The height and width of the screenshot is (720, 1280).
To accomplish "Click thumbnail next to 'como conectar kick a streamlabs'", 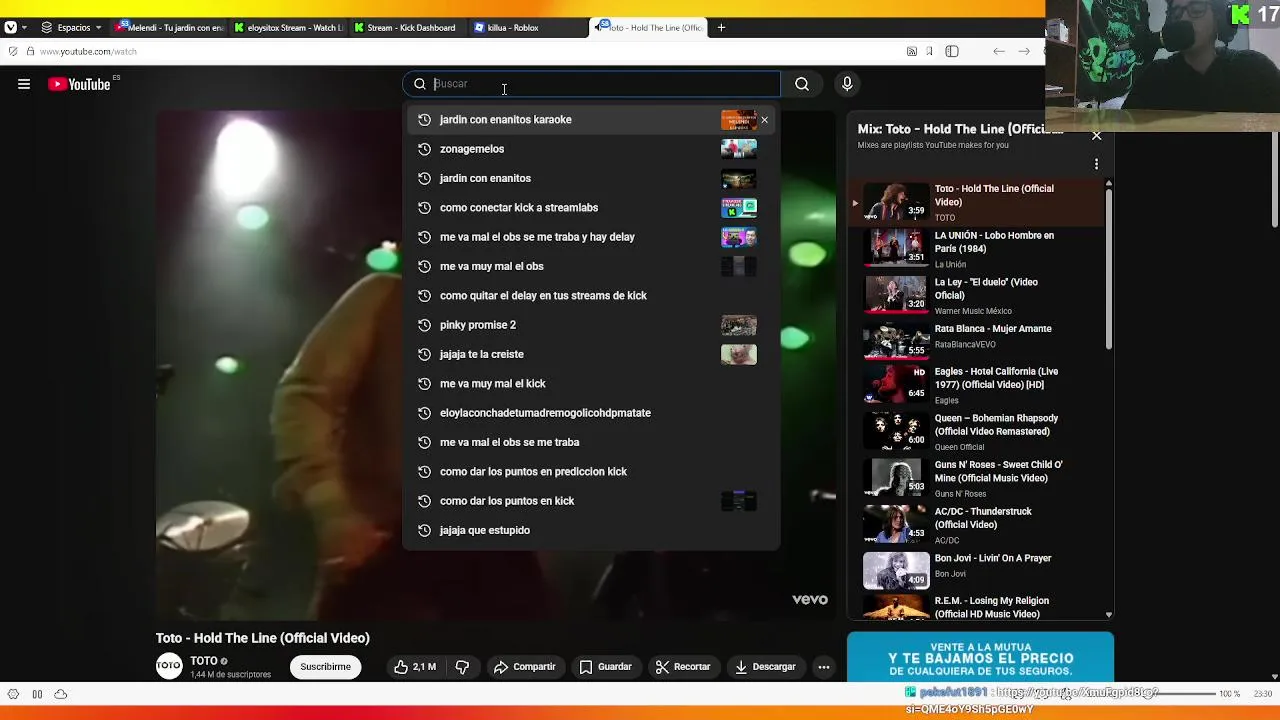I will point(738,208).
